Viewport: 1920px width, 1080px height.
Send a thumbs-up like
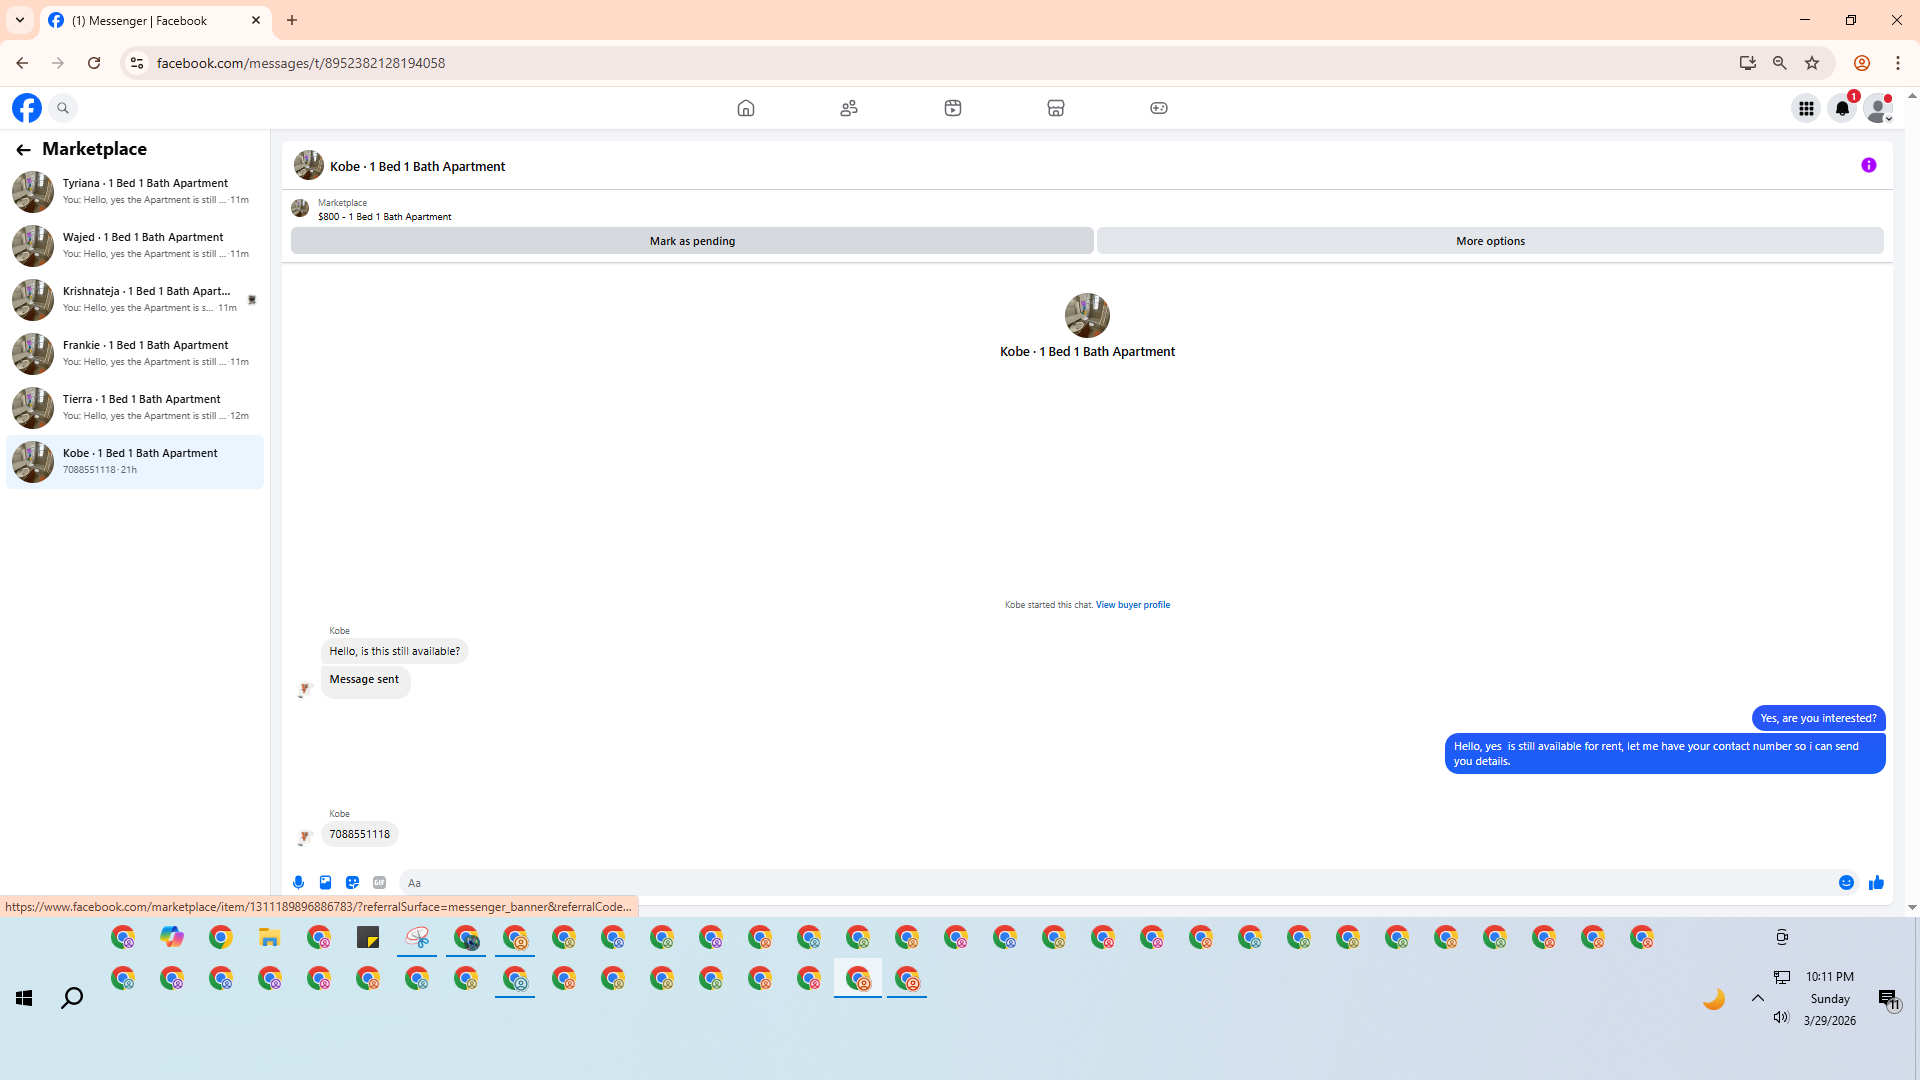(x=1876, y=883)
